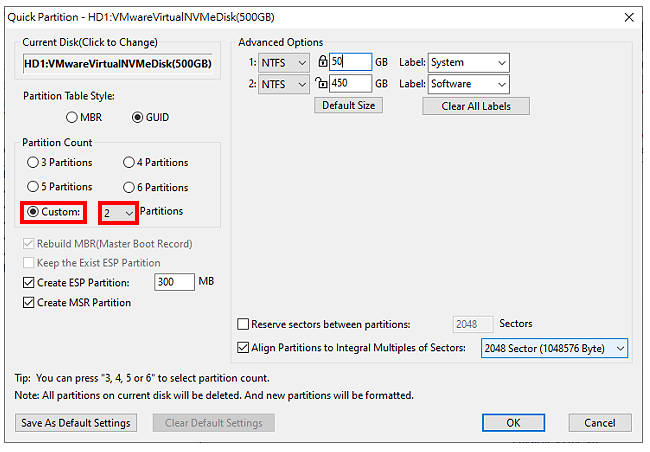Open file system dropdown for partition 2

point(284,84)
